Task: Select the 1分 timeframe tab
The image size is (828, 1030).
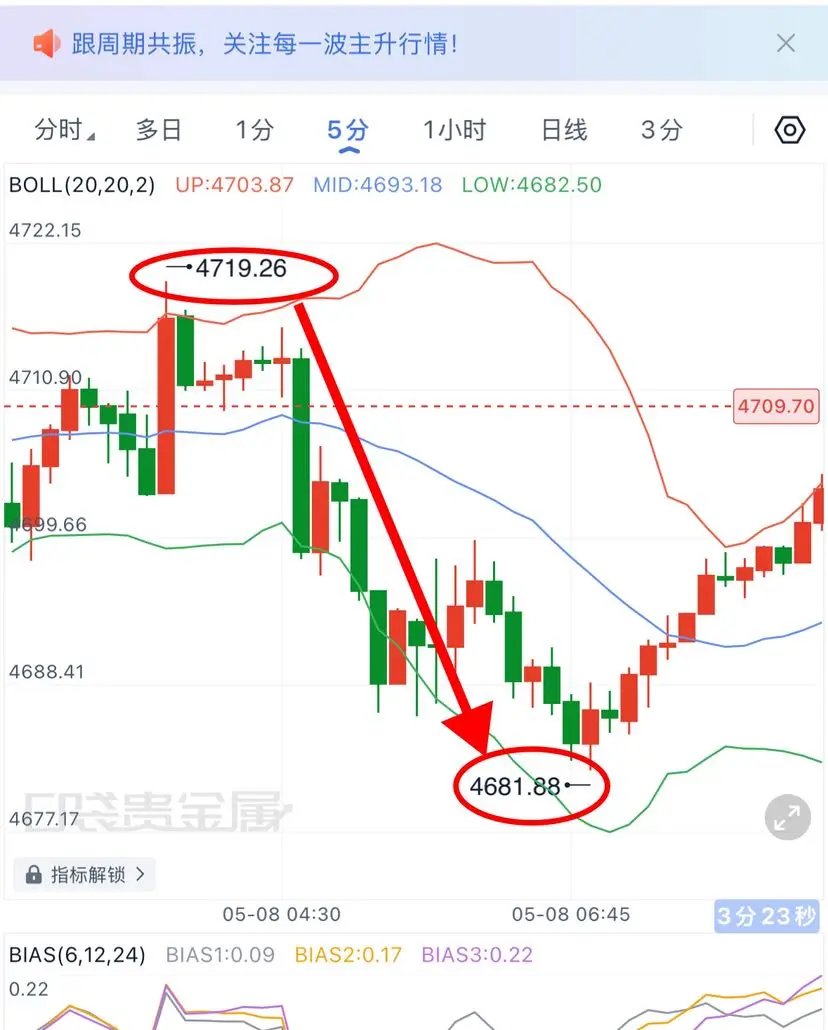Action: coord(254,130)
